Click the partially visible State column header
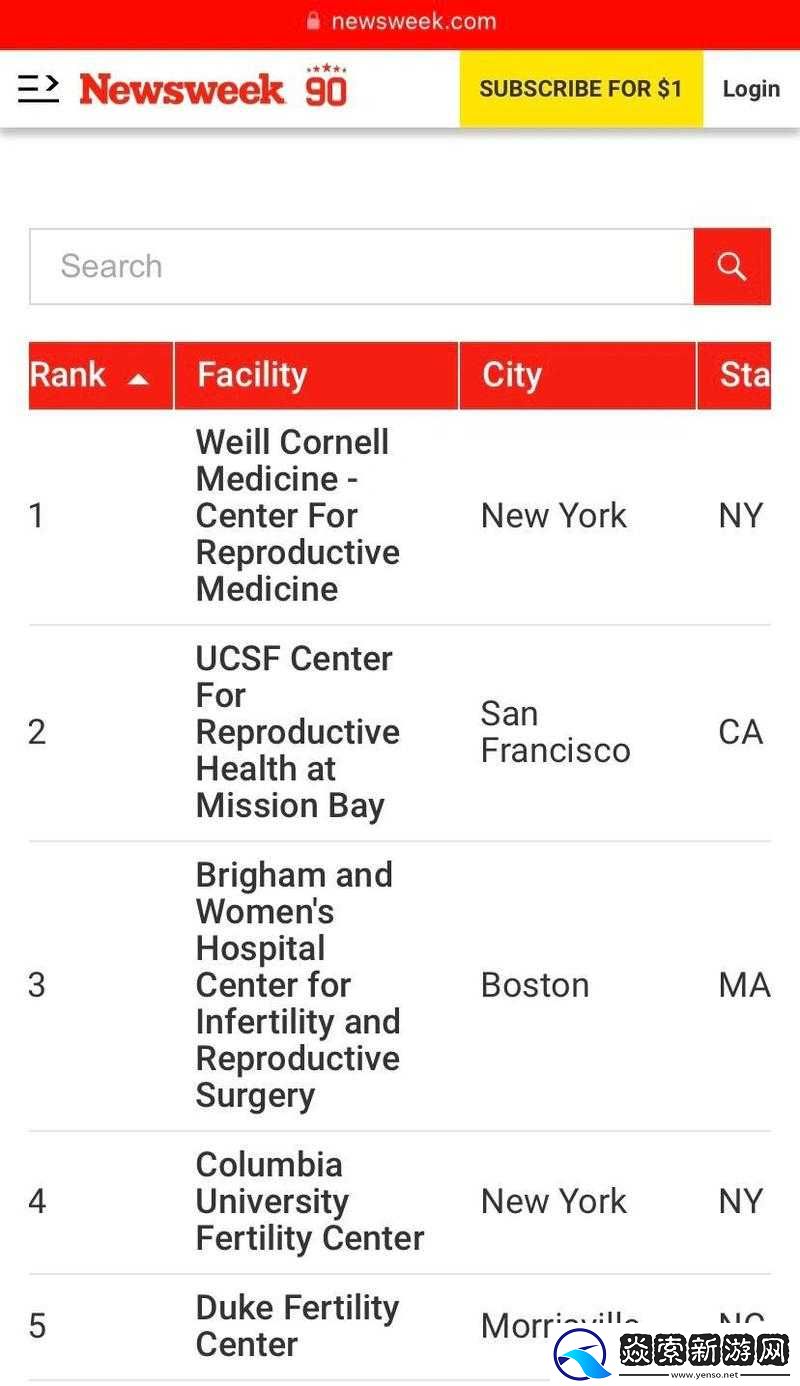The width and height of the screenshot is (800, 1386). point(744,375)
